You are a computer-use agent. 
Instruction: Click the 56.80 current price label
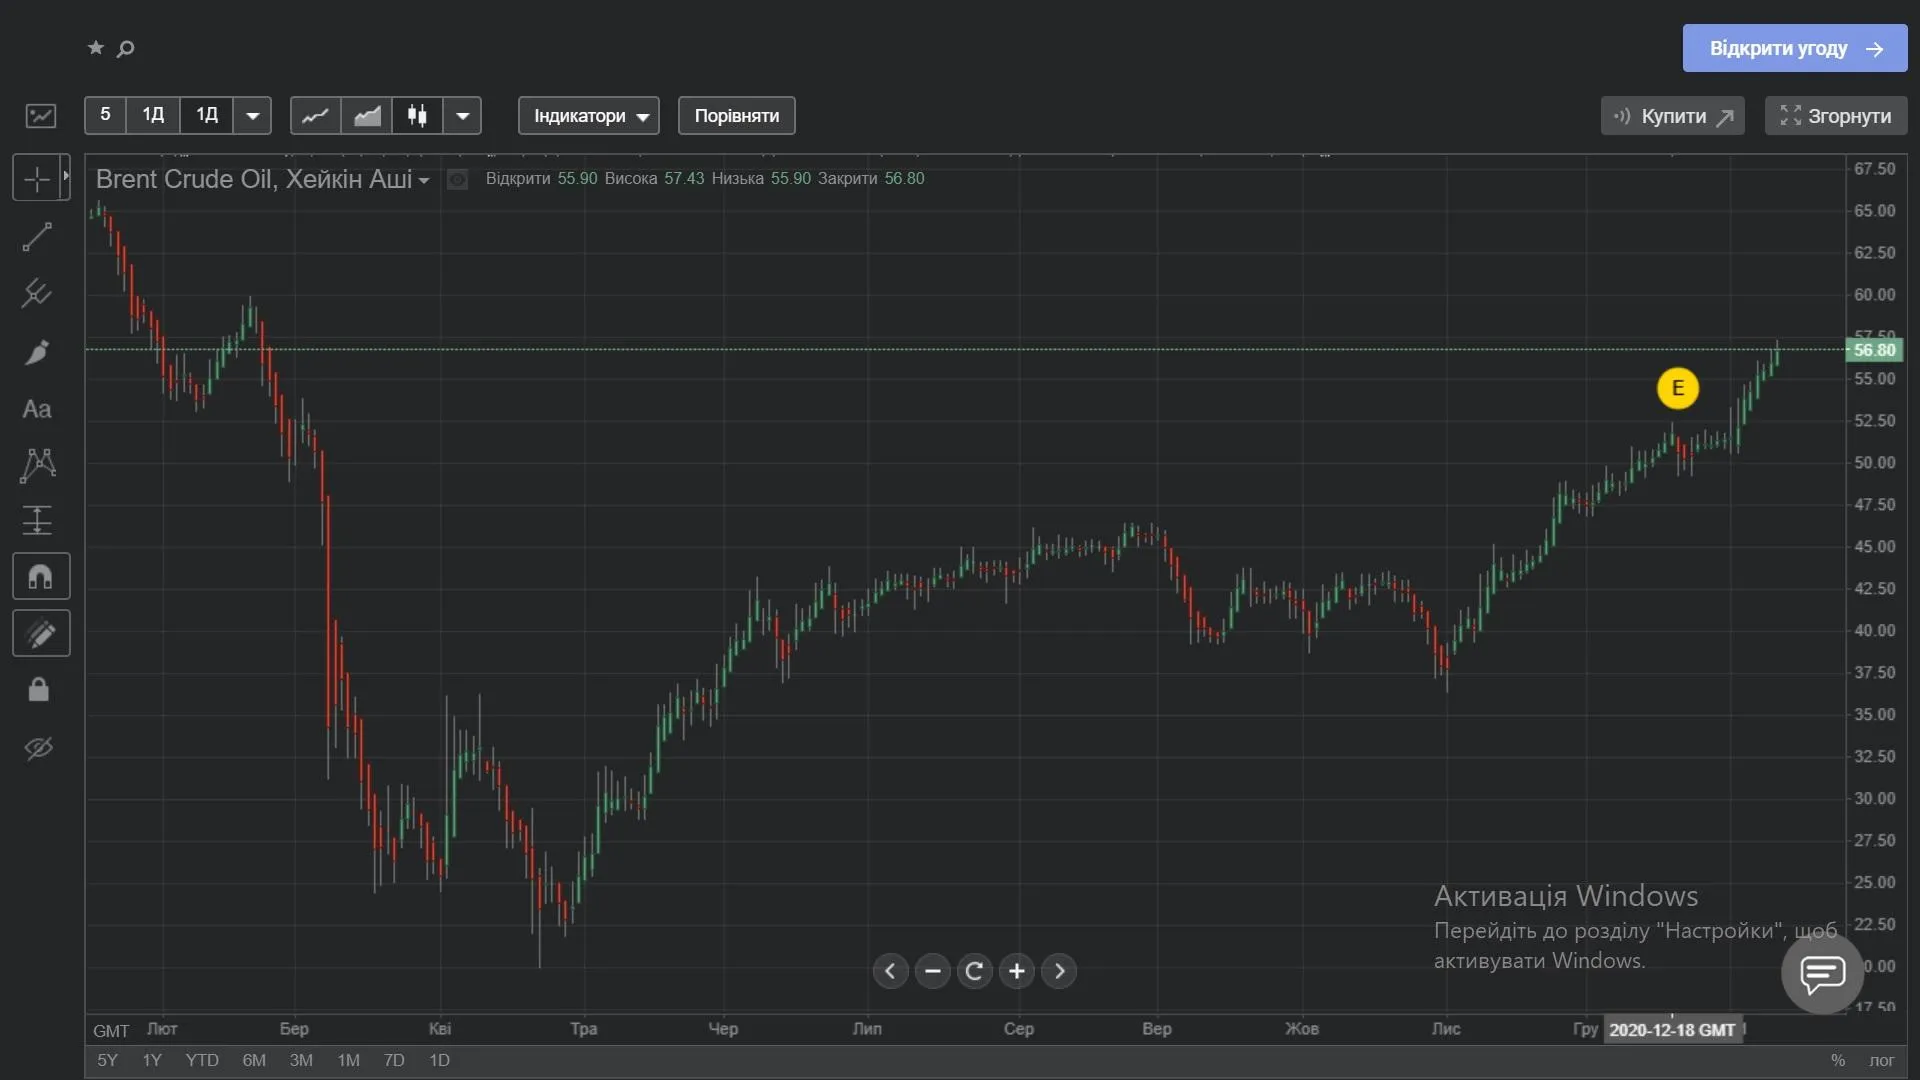(1874, 350)
